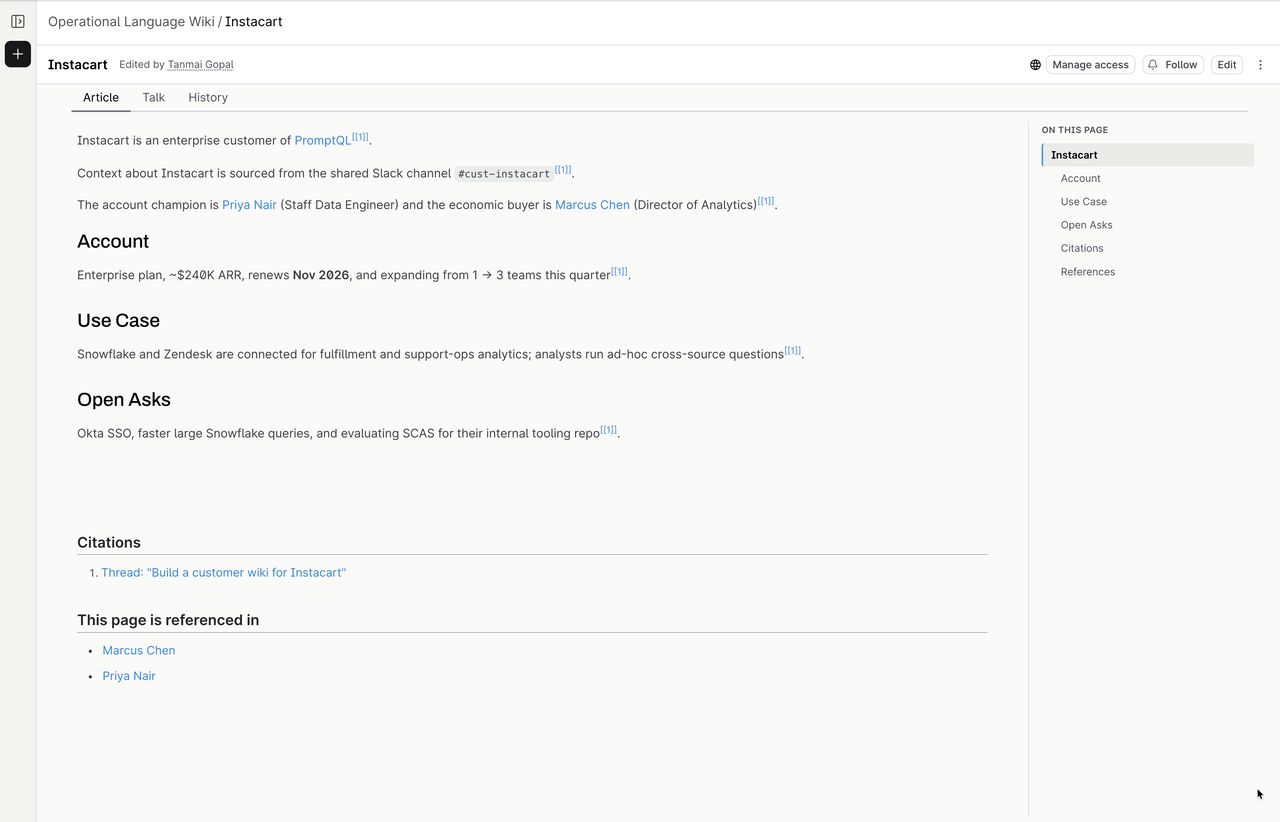This screenshot has width=1280, height=822.
Task: Click the Edit button
Action: click(x=1227, y=65)
